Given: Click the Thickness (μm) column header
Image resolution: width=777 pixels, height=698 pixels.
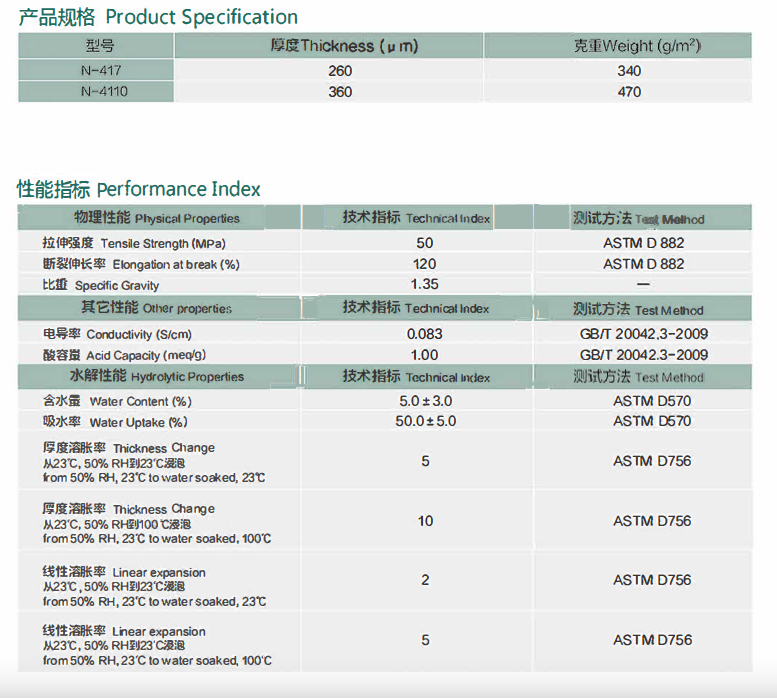Looking at the screenshot, I should pos(344,46).
